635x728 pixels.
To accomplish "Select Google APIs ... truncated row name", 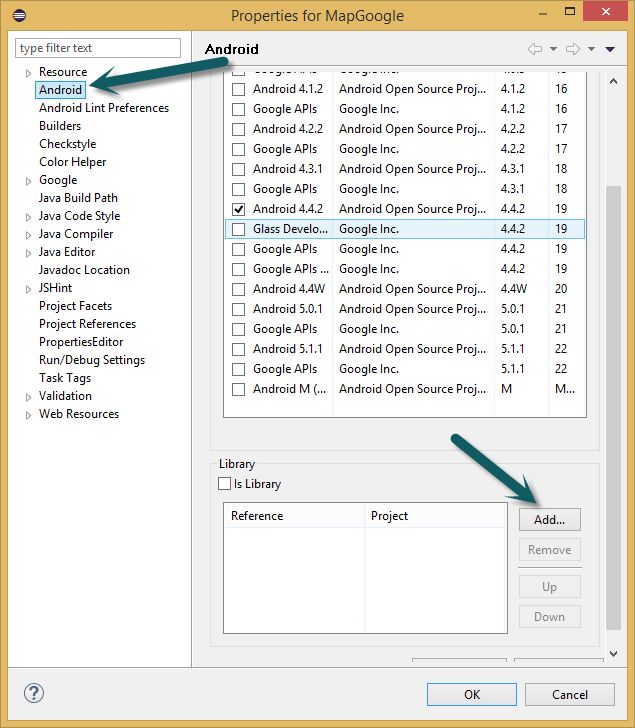I will coord(291,269).
